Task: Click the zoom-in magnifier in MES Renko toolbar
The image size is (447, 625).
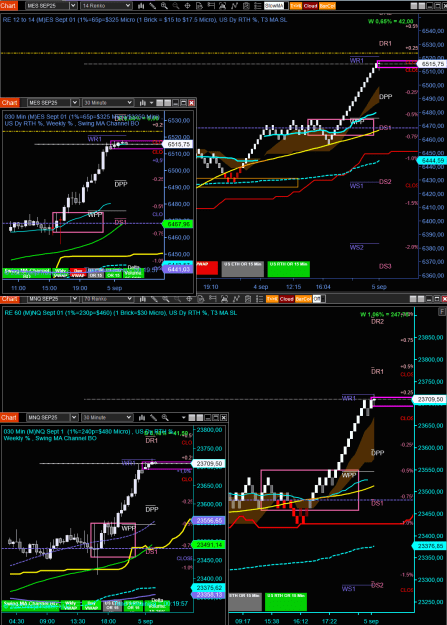Action: [x=164, y=6]
